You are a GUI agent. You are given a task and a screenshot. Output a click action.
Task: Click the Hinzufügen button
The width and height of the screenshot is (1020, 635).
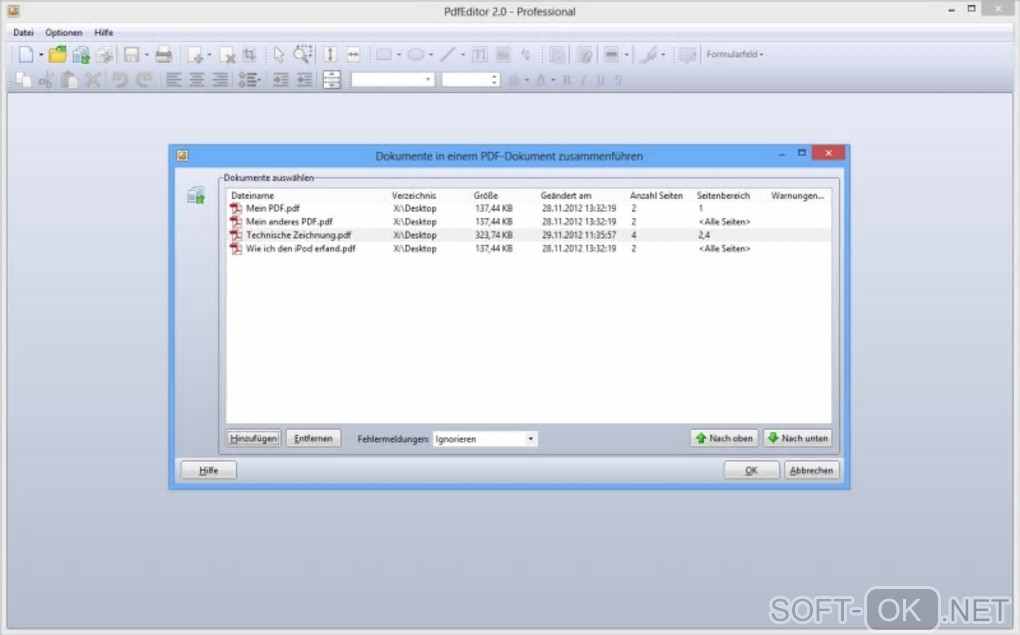click(253, 439)
